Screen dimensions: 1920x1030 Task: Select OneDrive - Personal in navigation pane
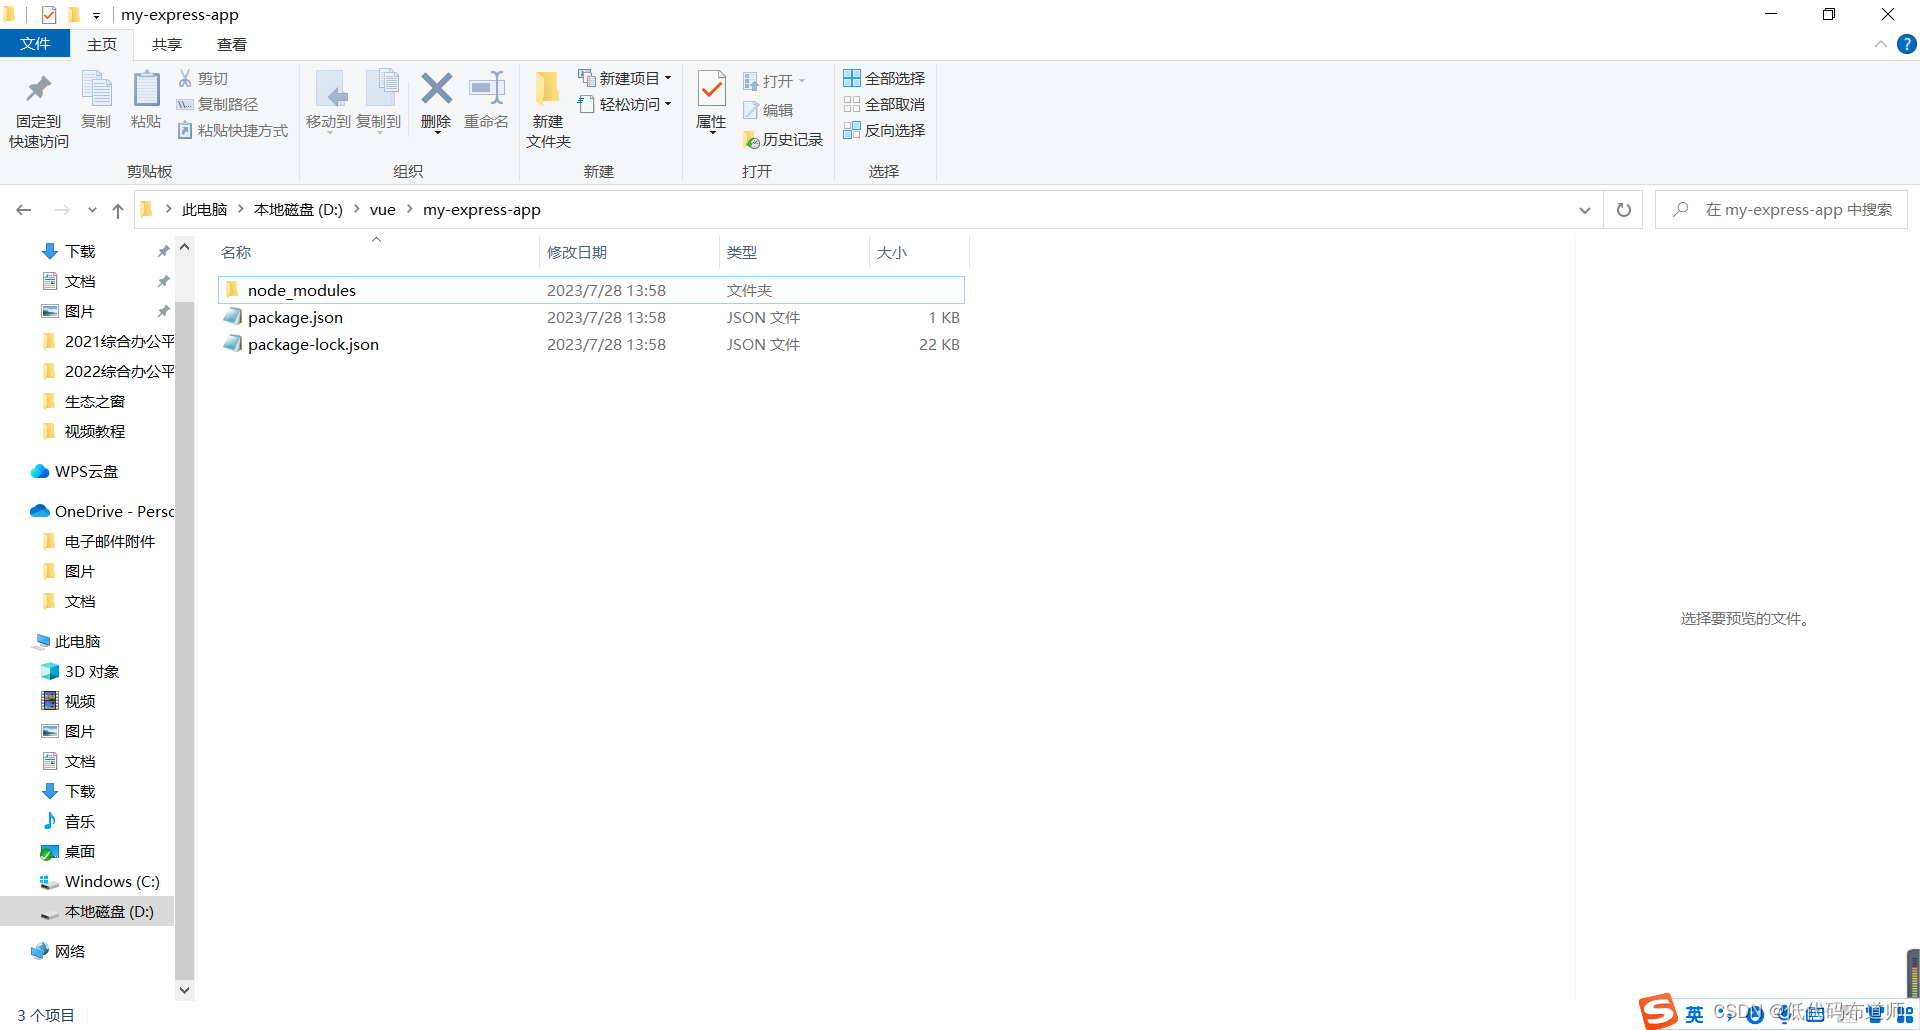pos(102,511)
